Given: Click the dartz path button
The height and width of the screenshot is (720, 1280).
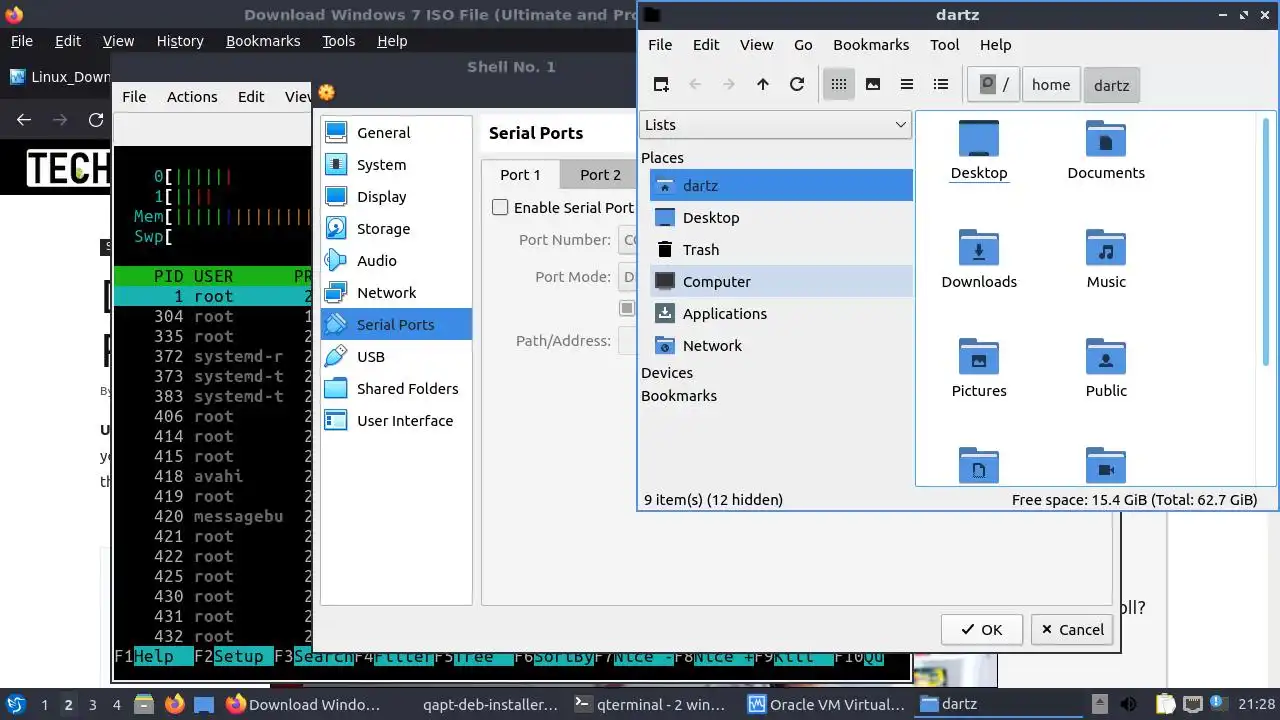Looking at the screenshot, I should click(x=1111, y=85).
